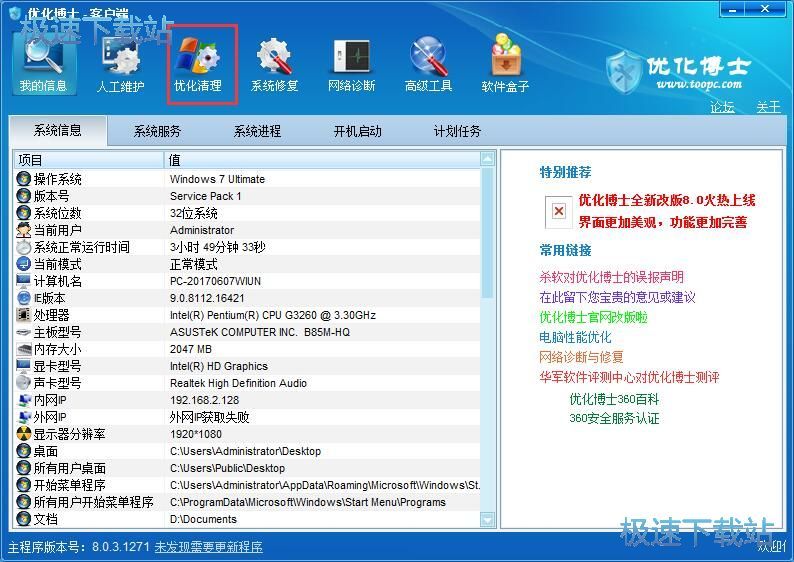
Task: Switch to the 系统信息 tab
Action: tap(58, 131)
